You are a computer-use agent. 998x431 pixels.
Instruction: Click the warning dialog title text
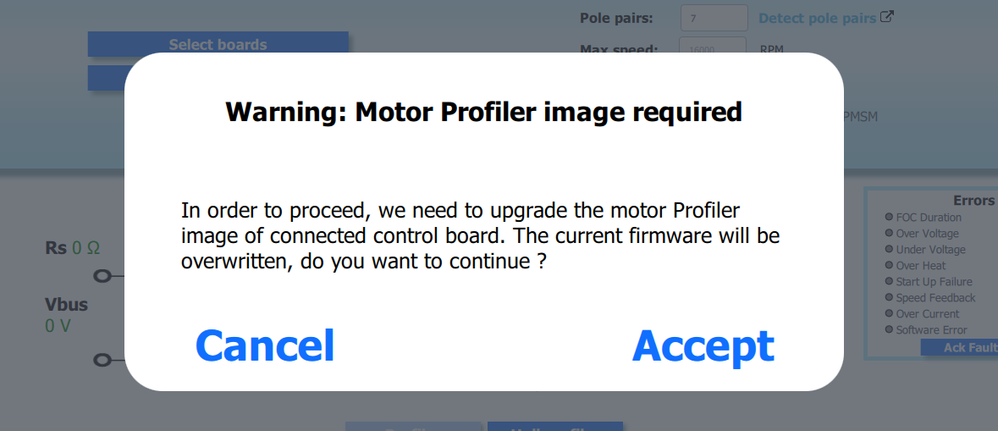pos(484,112)
